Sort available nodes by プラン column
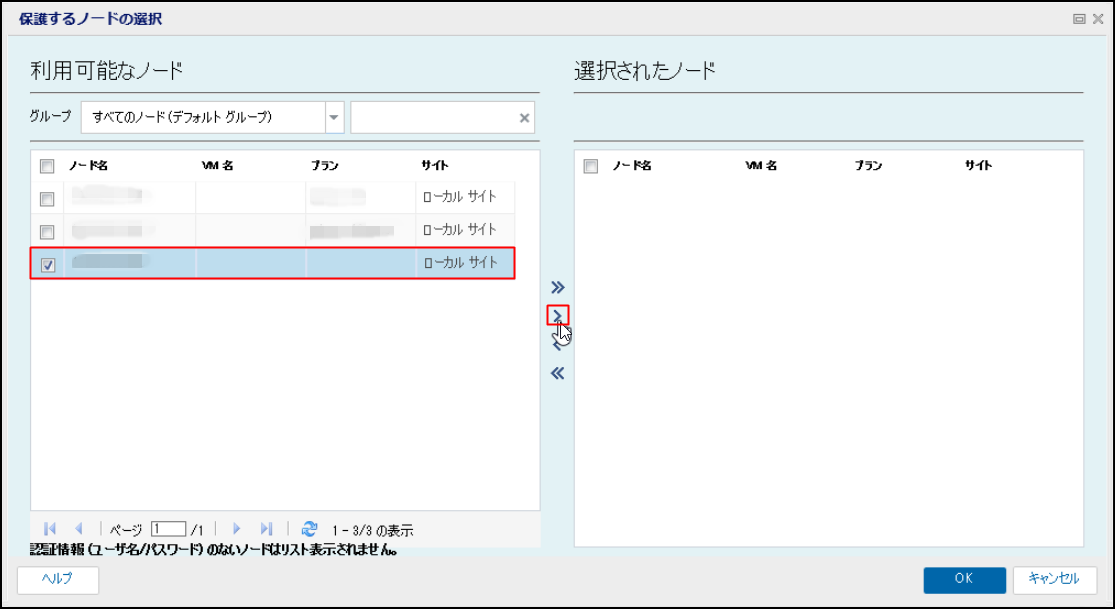This screenshot has width=1115, height=609. [324, 166]
